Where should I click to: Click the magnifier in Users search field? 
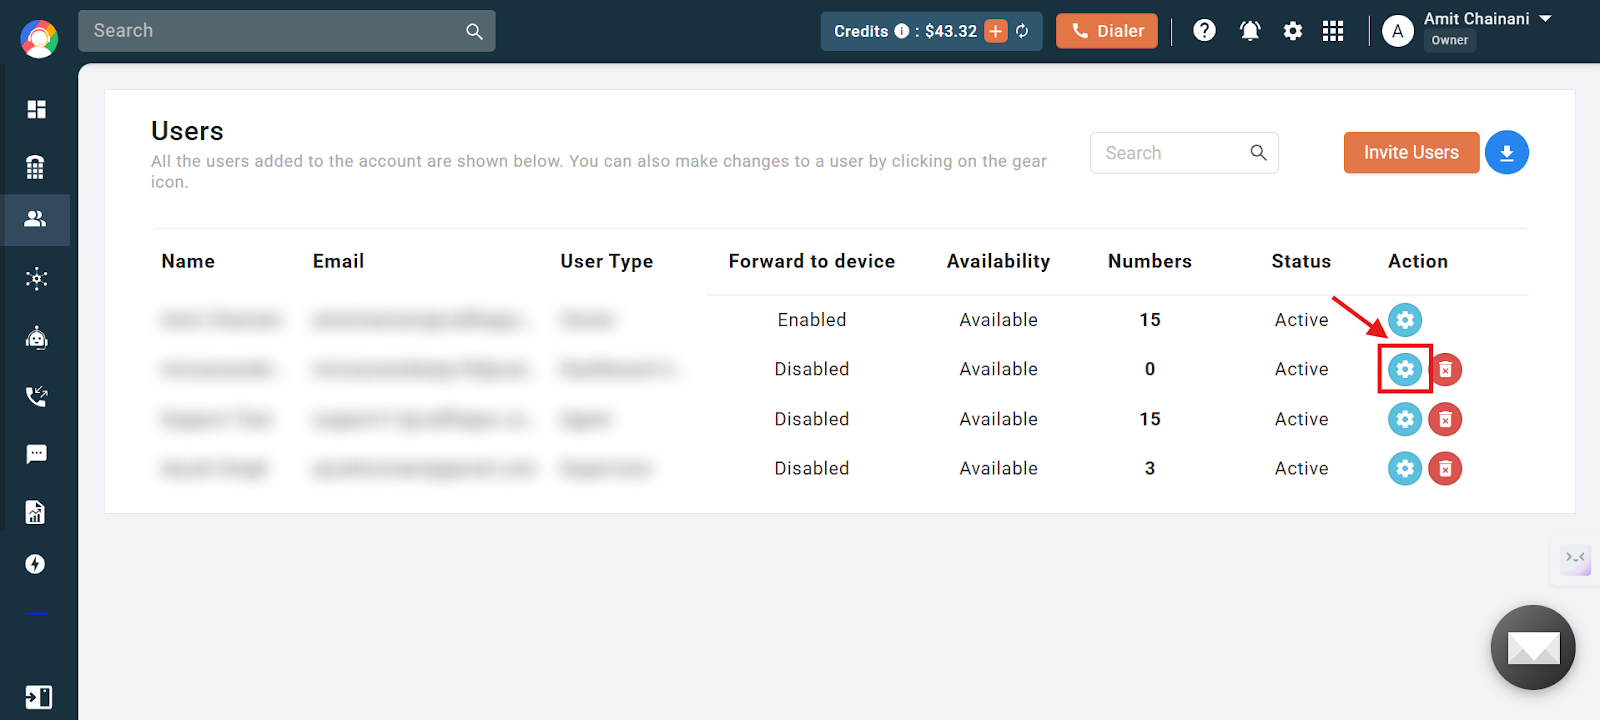[1259, 152]
